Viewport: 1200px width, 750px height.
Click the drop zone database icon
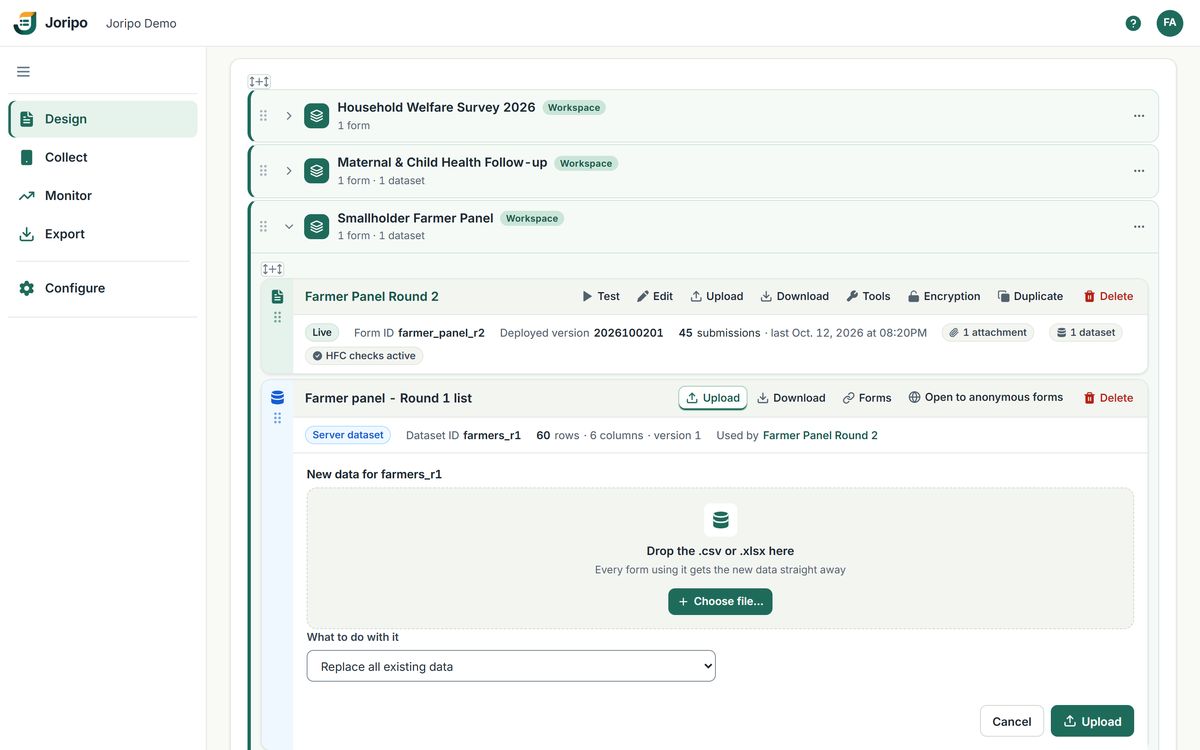[x=720, y=520]
